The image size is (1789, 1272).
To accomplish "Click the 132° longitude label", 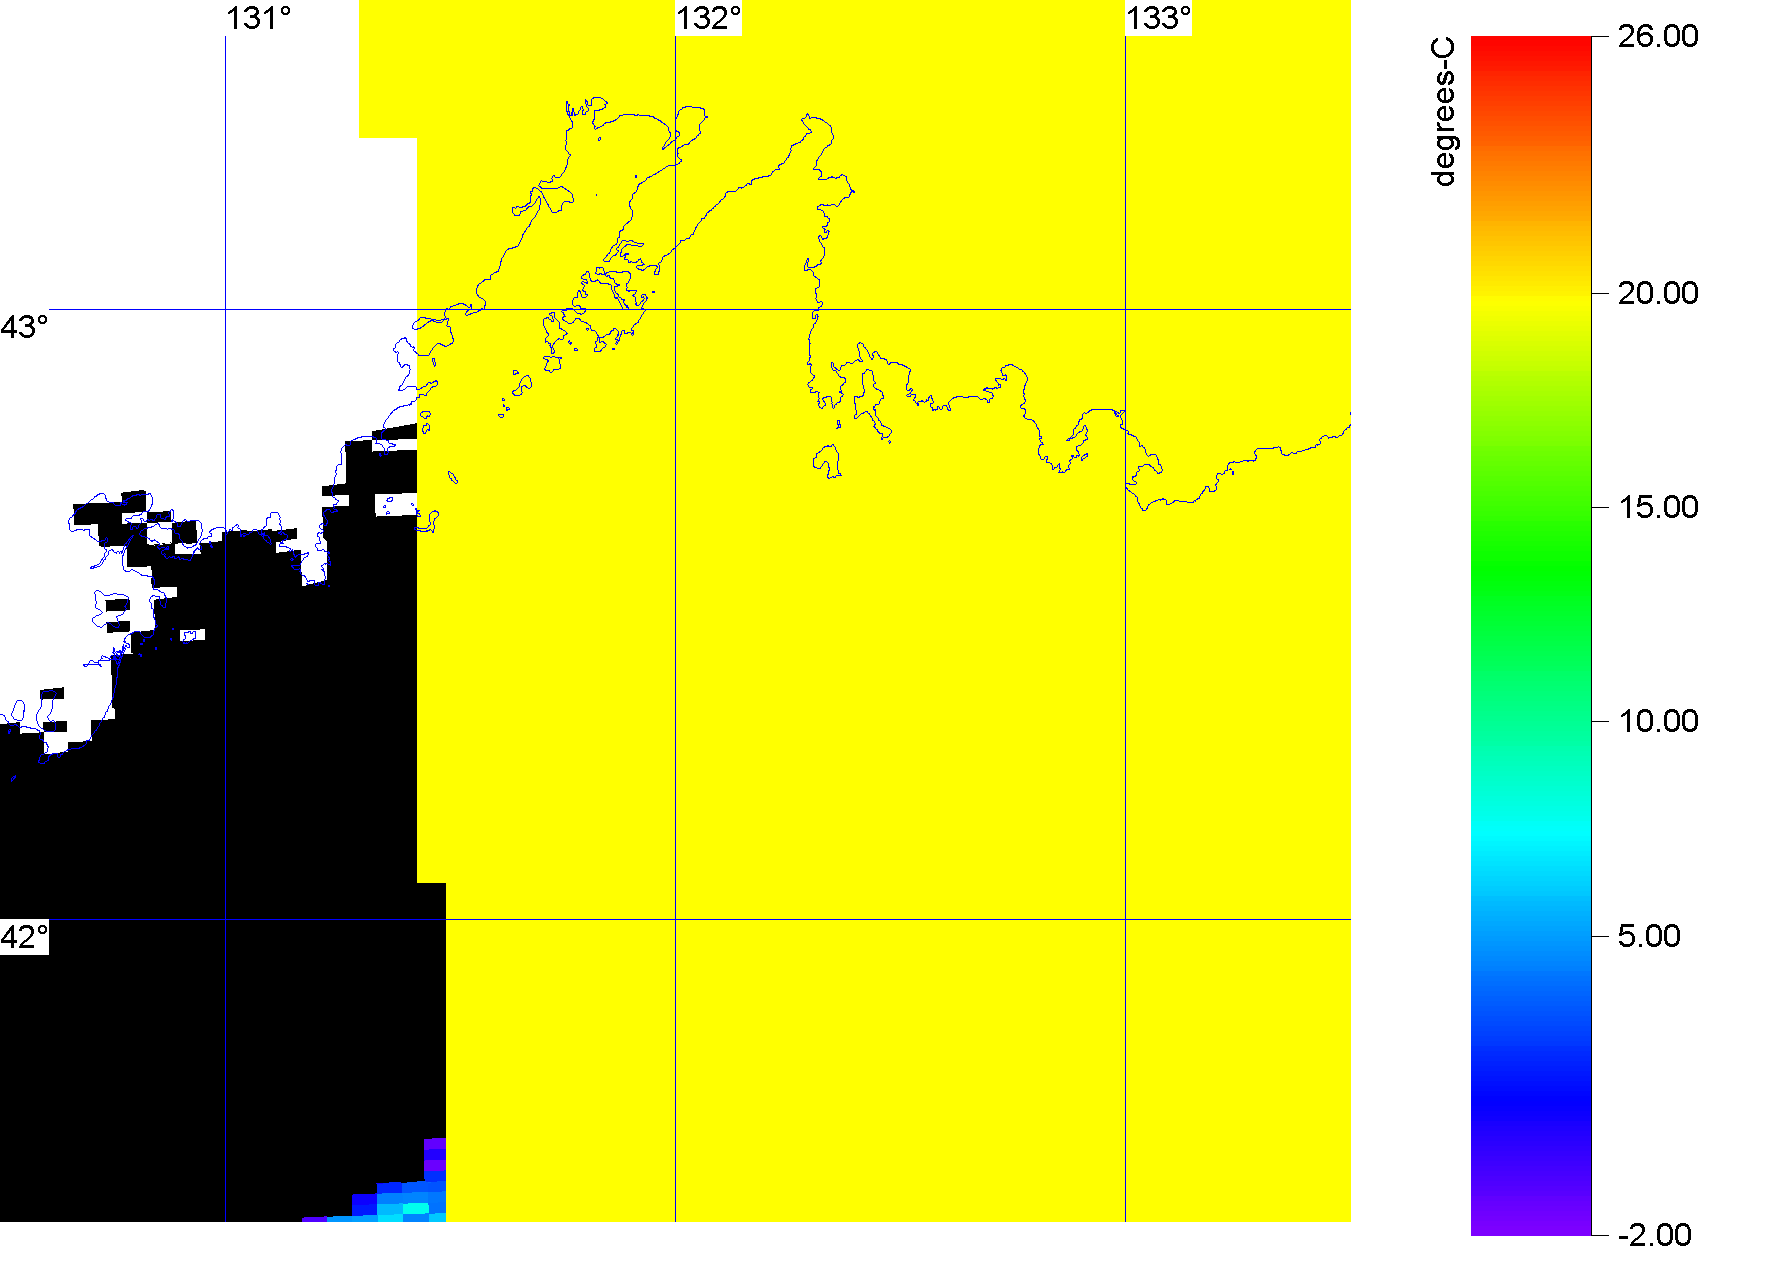I will 708,18.
